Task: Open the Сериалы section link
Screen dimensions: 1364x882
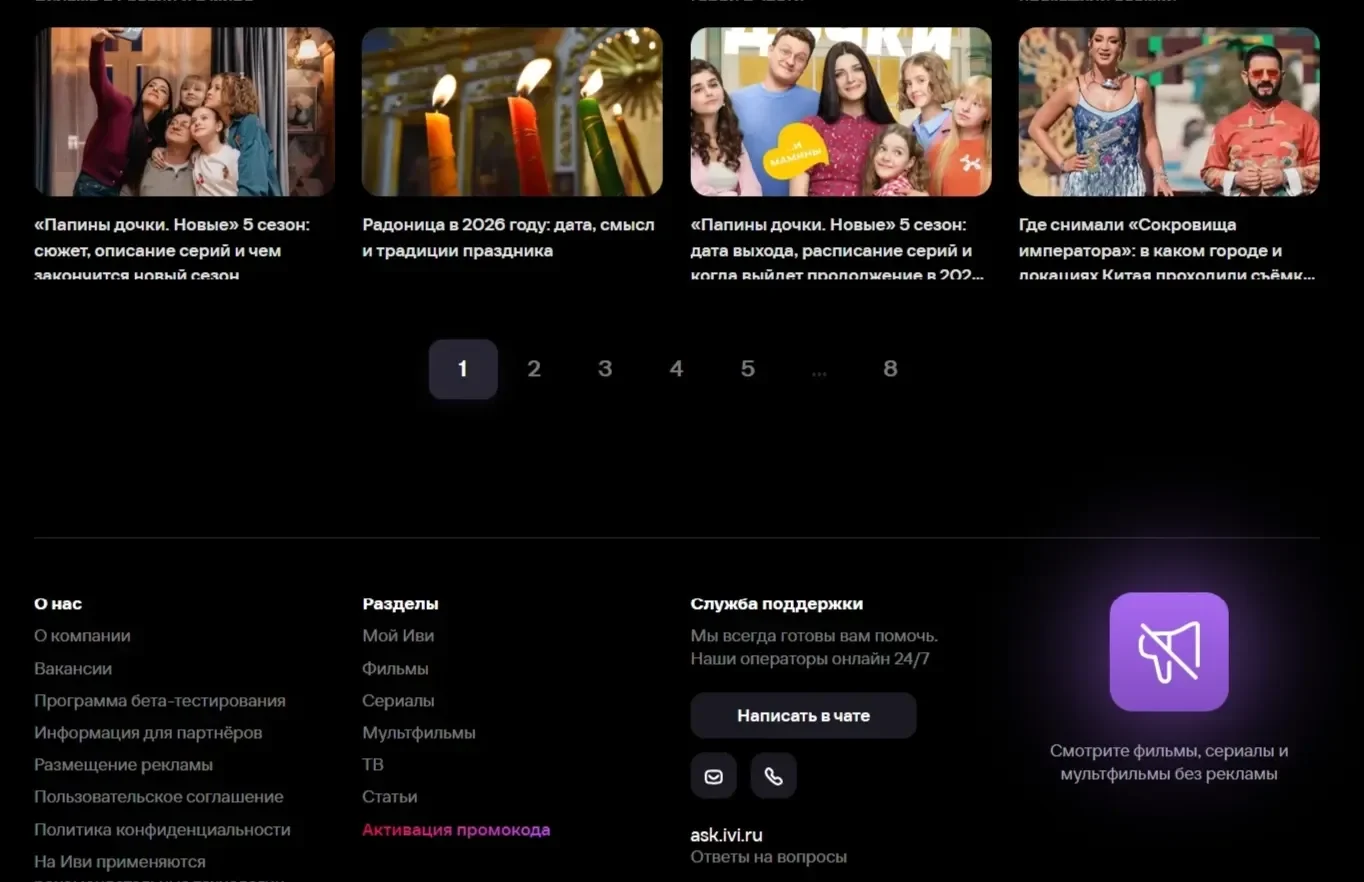Action: (398, 701)
